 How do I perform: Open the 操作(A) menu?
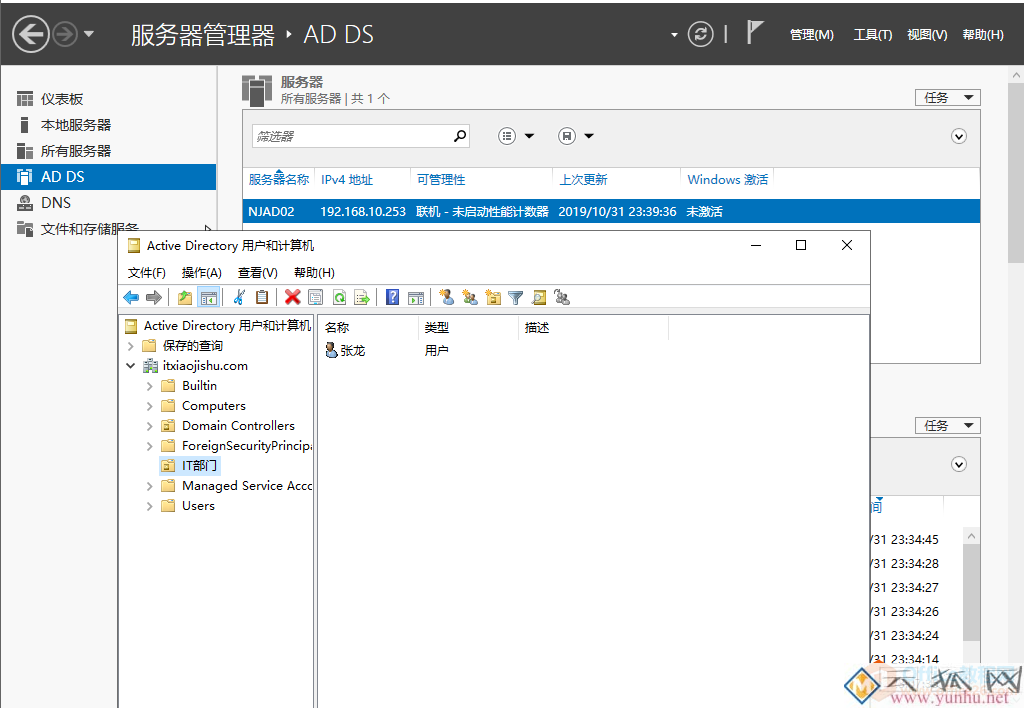[x=201, y=272]
